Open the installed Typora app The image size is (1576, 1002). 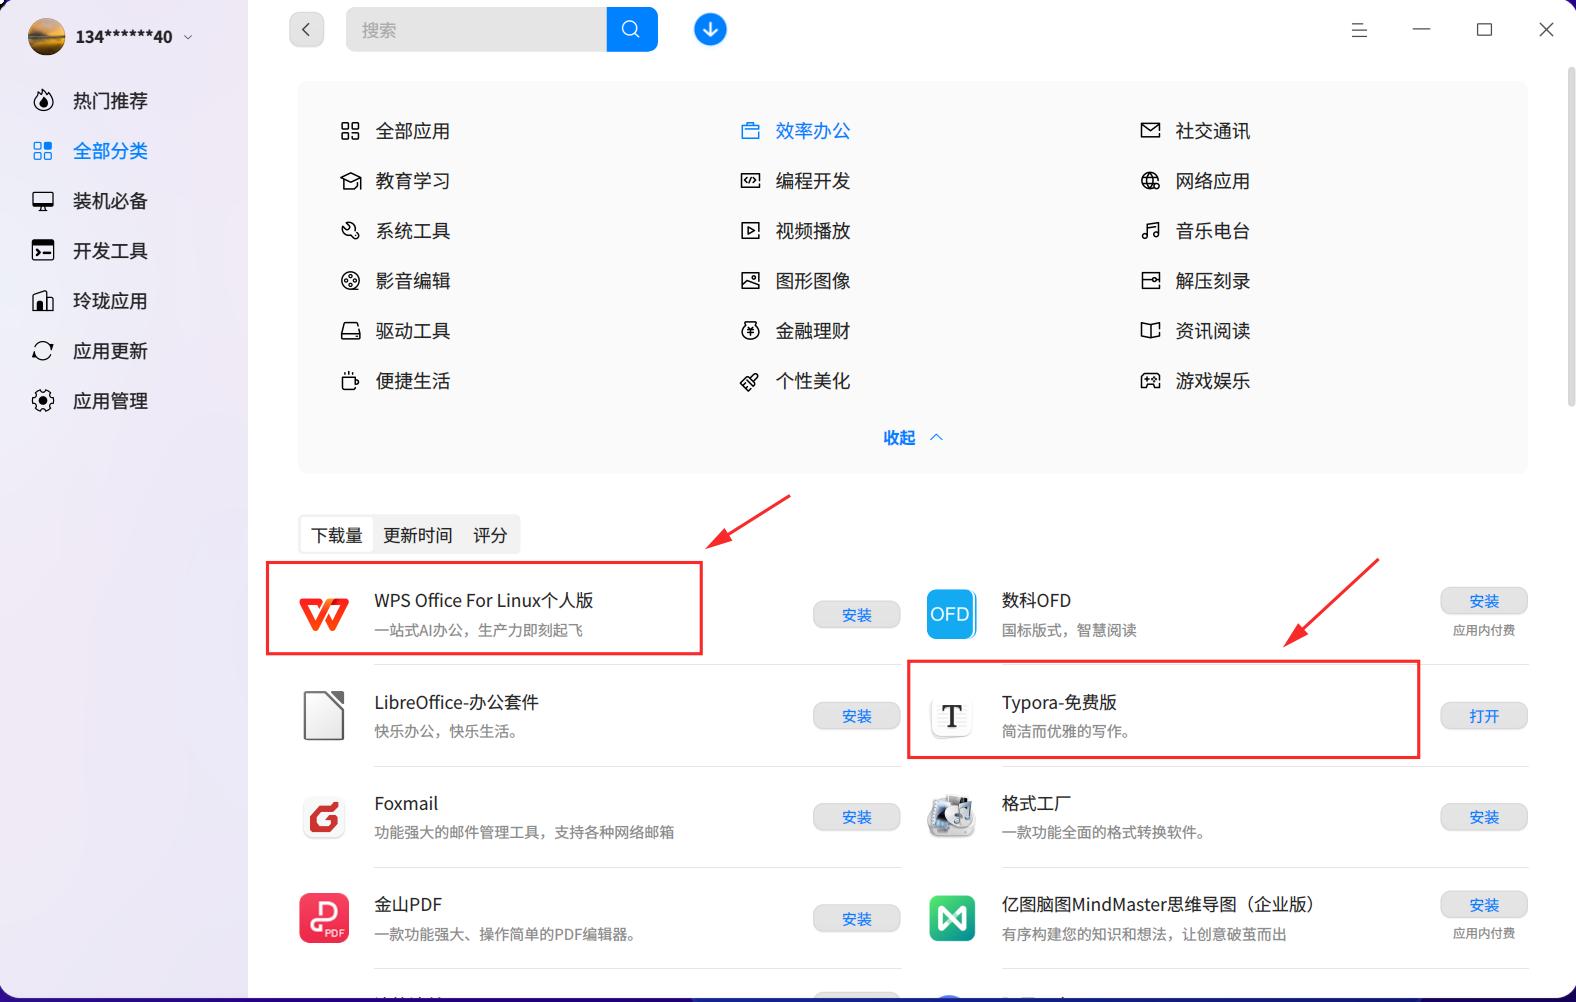pos(1484,716)
